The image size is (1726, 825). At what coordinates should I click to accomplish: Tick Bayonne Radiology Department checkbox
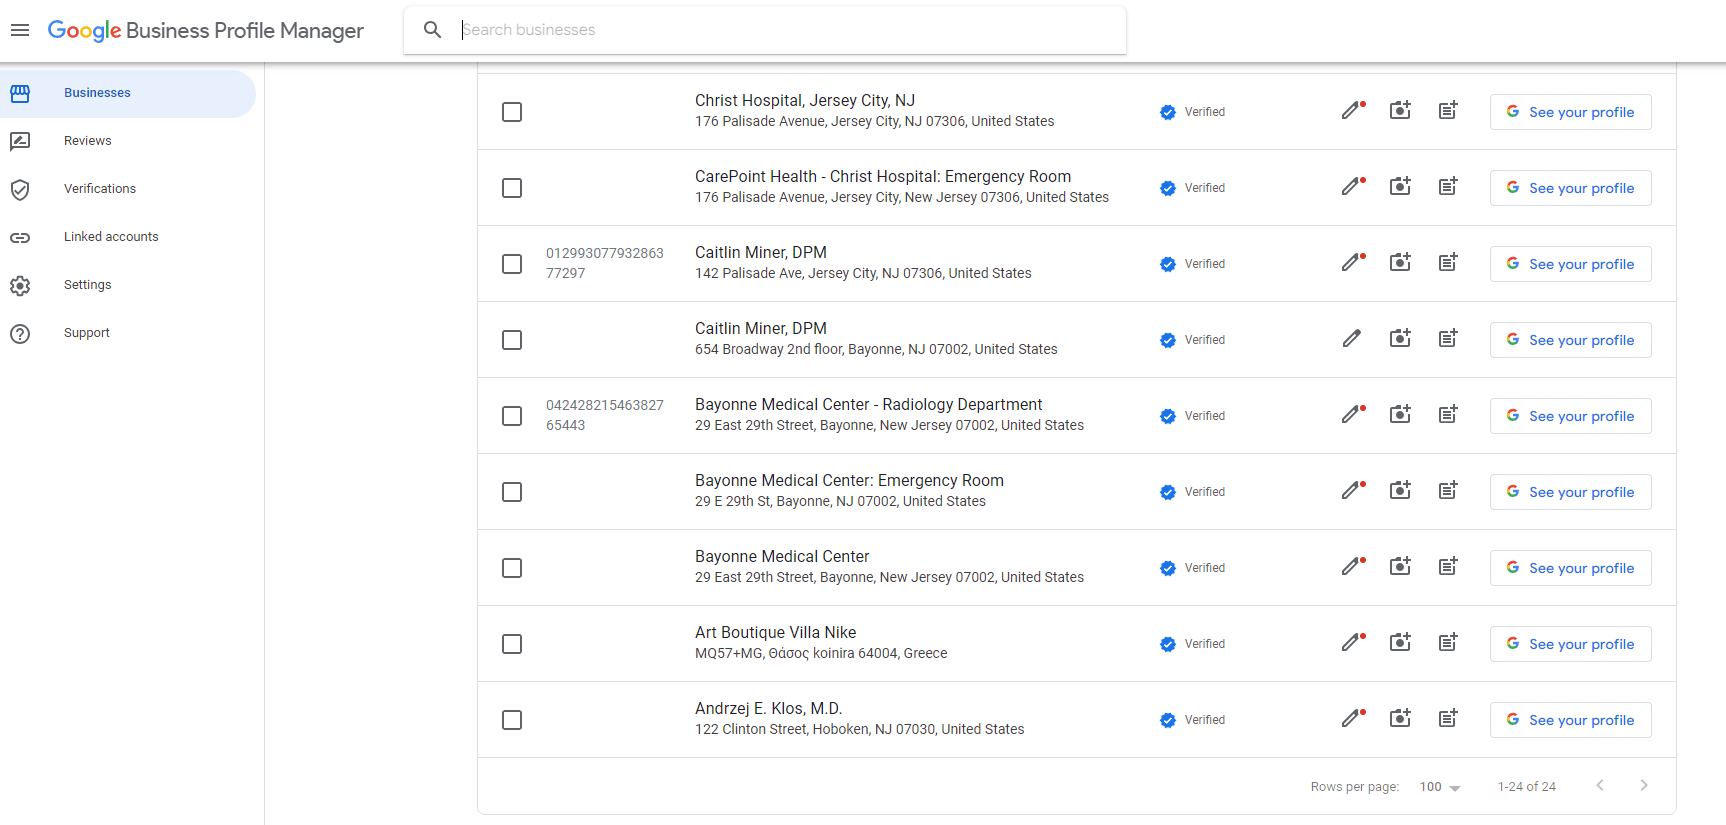tap(512, 416)
